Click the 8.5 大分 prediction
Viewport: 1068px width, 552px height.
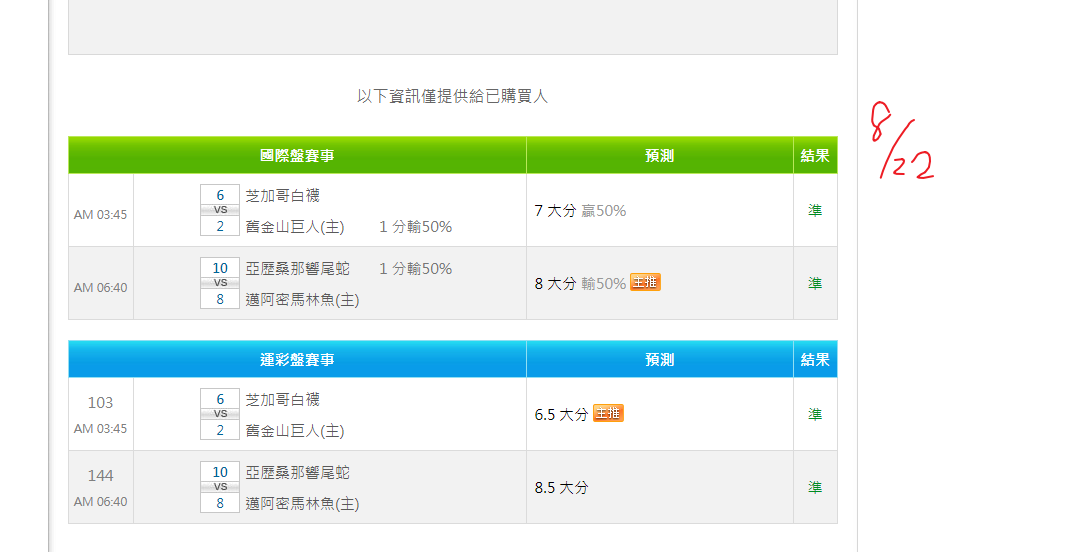pos(561,488)
